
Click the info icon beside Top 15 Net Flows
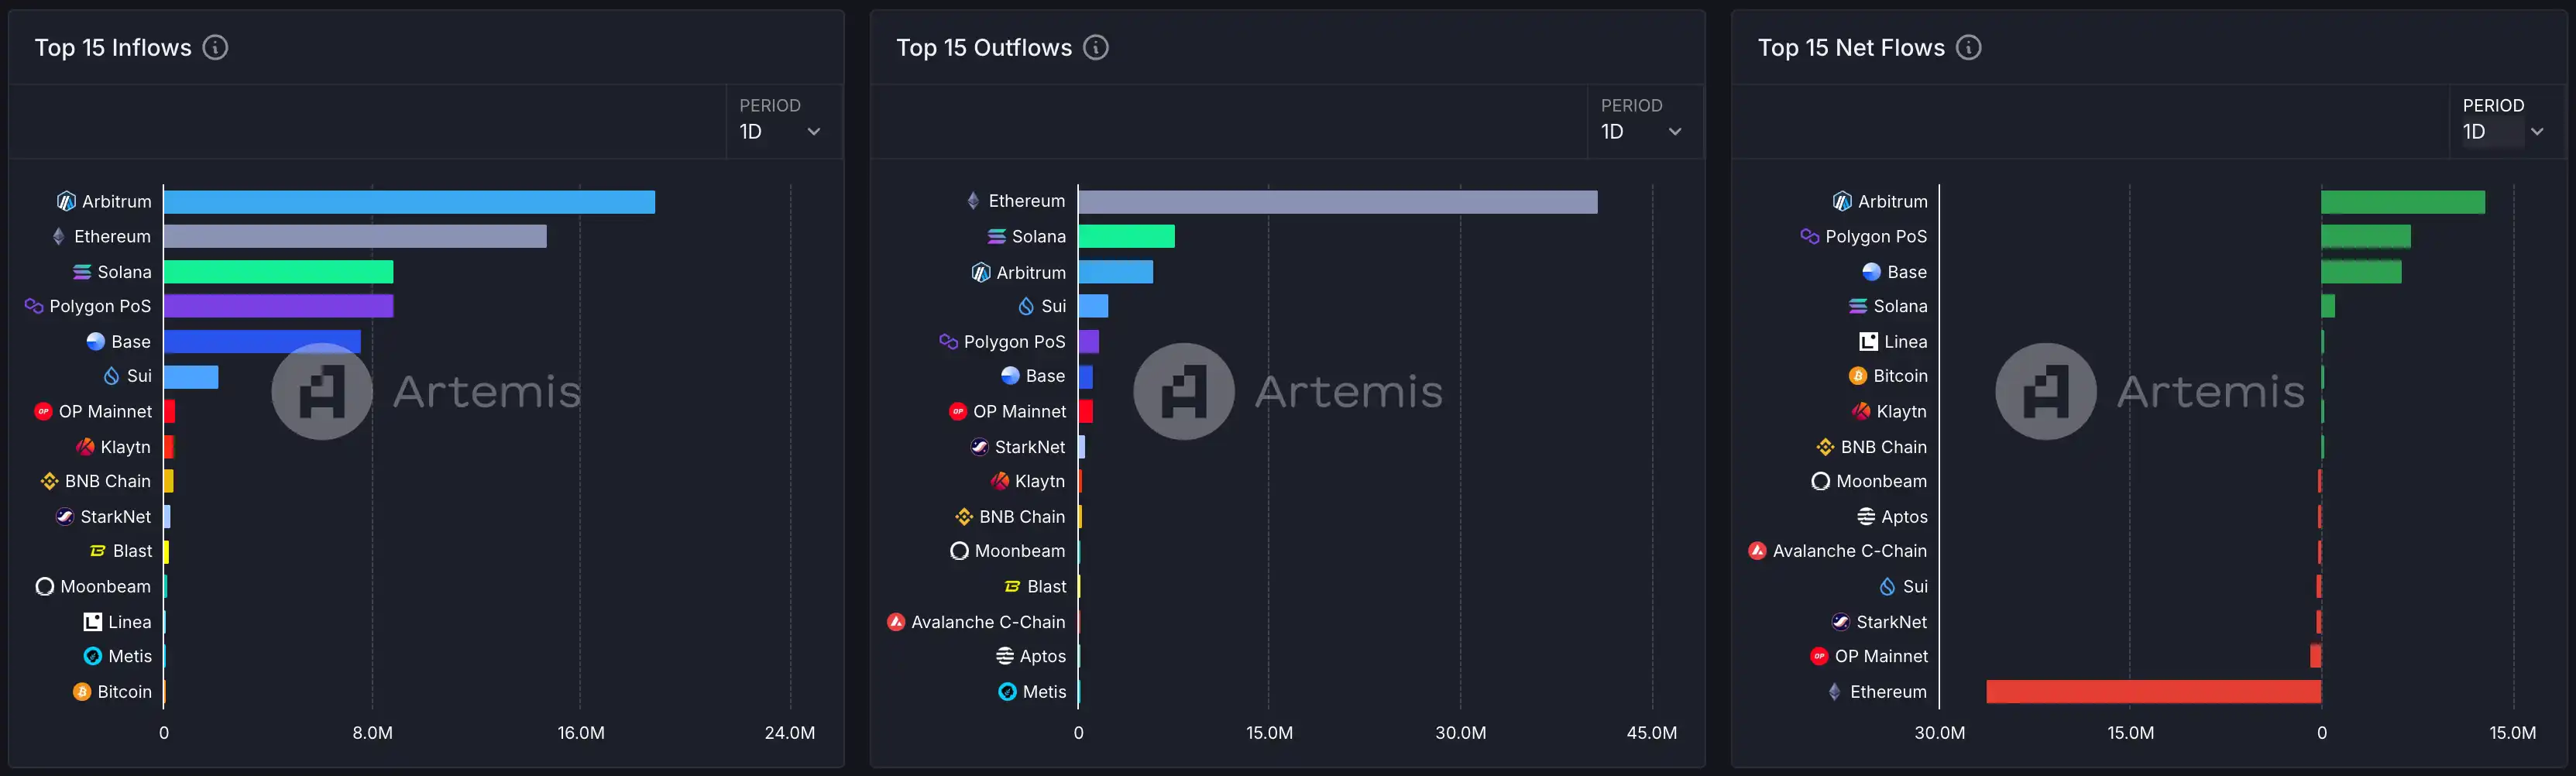1968,47
